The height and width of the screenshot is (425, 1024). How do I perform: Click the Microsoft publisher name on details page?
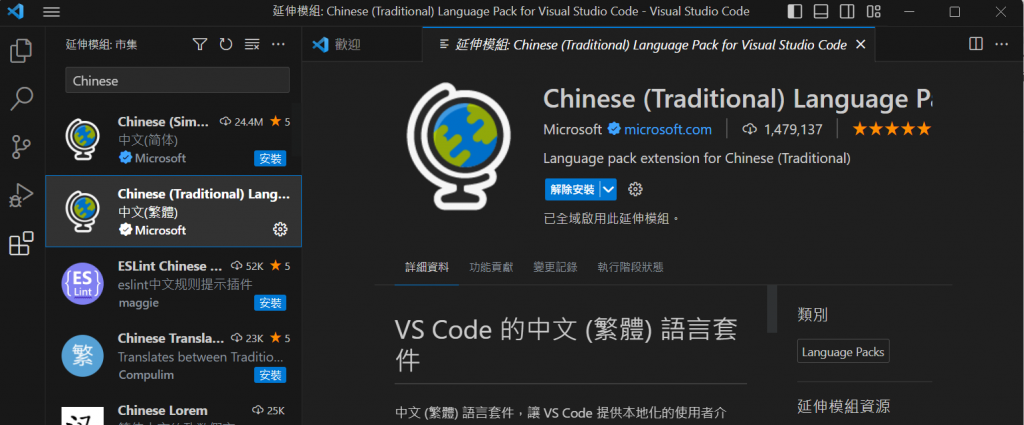(573, 129)
